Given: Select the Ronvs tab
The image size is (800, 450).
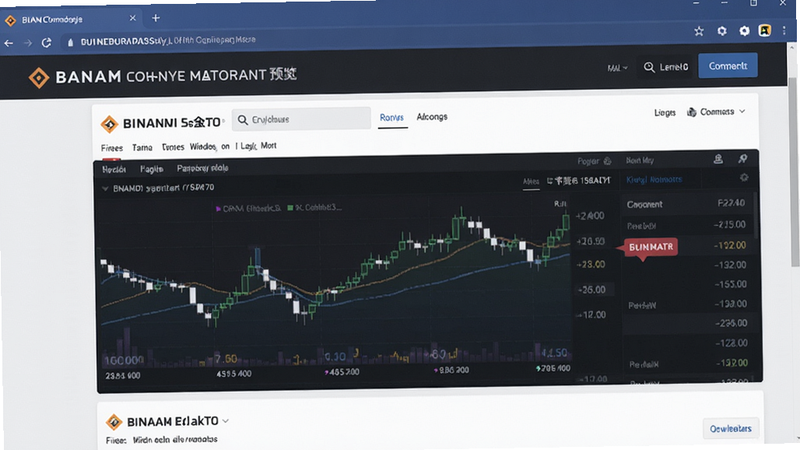Looking at the screenshot, I should pyautogui.click(x=392, y=118).
